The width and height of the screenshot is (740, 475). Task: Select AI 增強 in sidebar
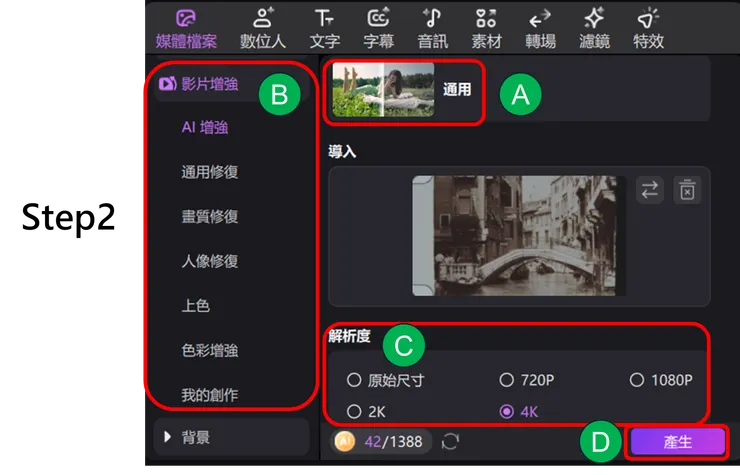pos(205,127)
